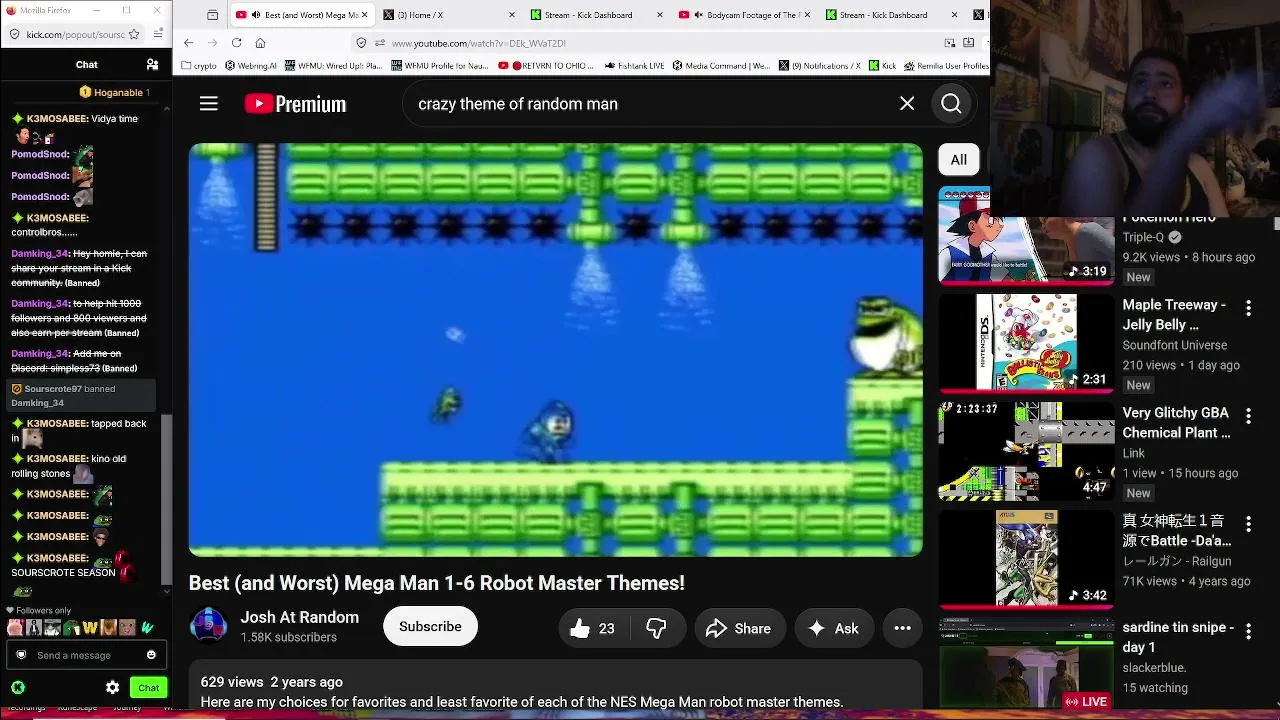View site security shield in Kick window

[13, 34]
